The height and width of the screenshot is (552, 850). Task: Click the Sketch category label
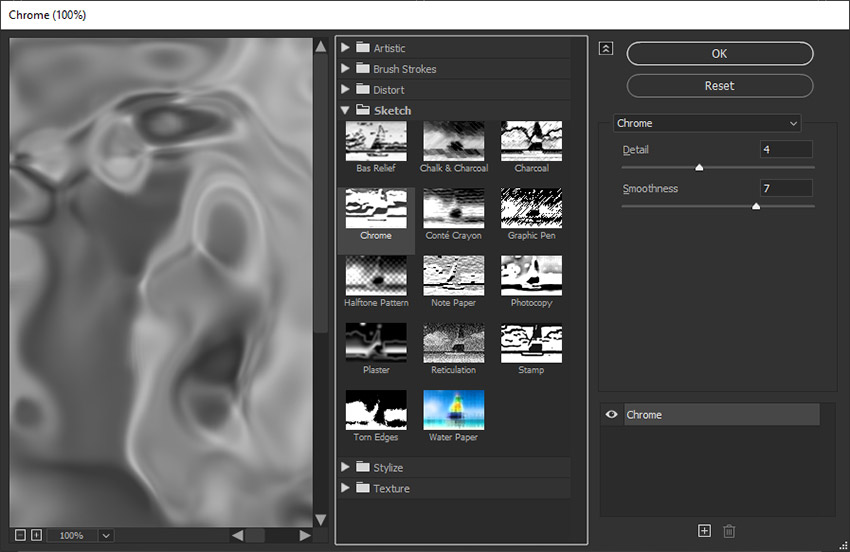pyautogui.click(x=392, y=111)
